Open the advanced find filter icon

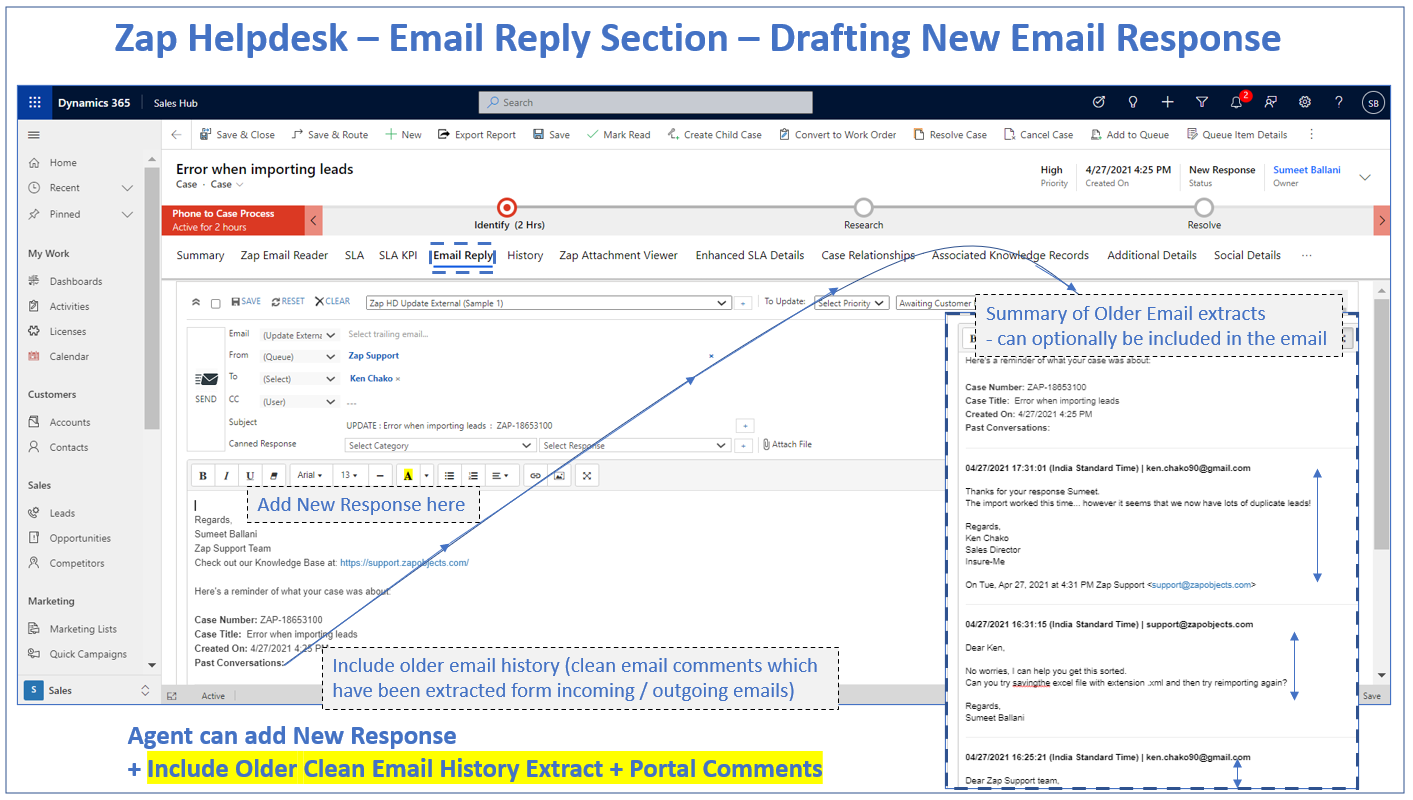click(x=1202, y=102)
